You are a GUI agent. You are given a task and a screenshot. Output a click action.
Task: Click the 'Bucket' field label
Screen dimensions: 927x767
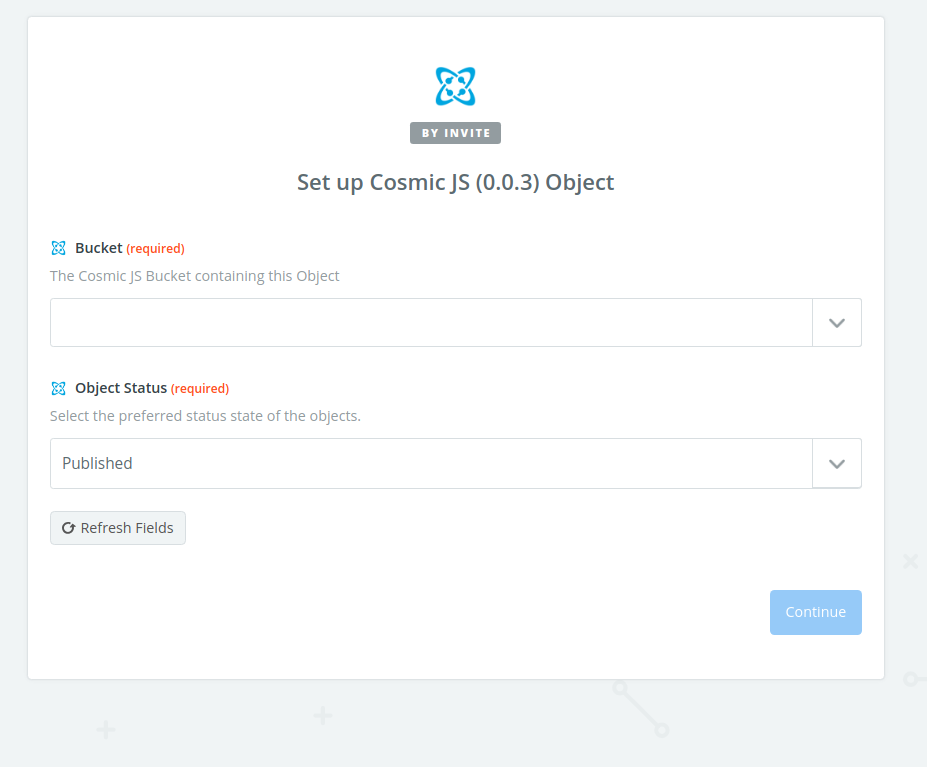98,248
